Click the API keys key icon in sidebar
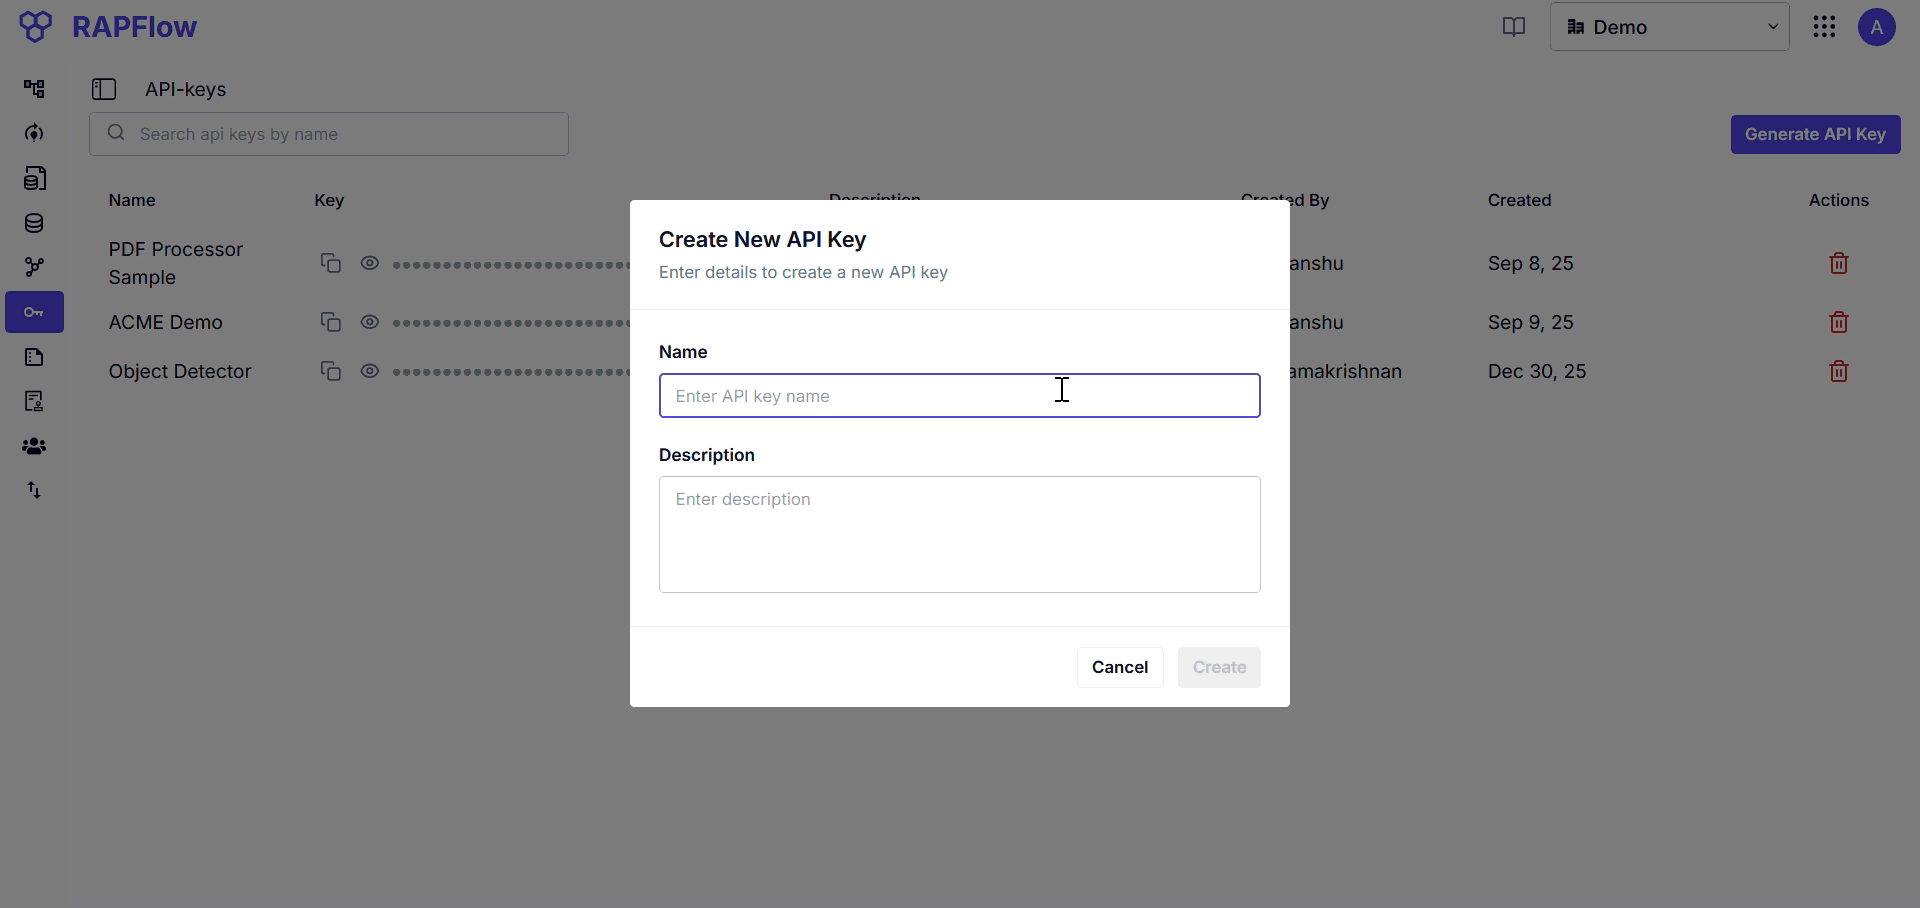This screenshot has width=1920, height=908. pyautogui.click(x=34, y=312)
